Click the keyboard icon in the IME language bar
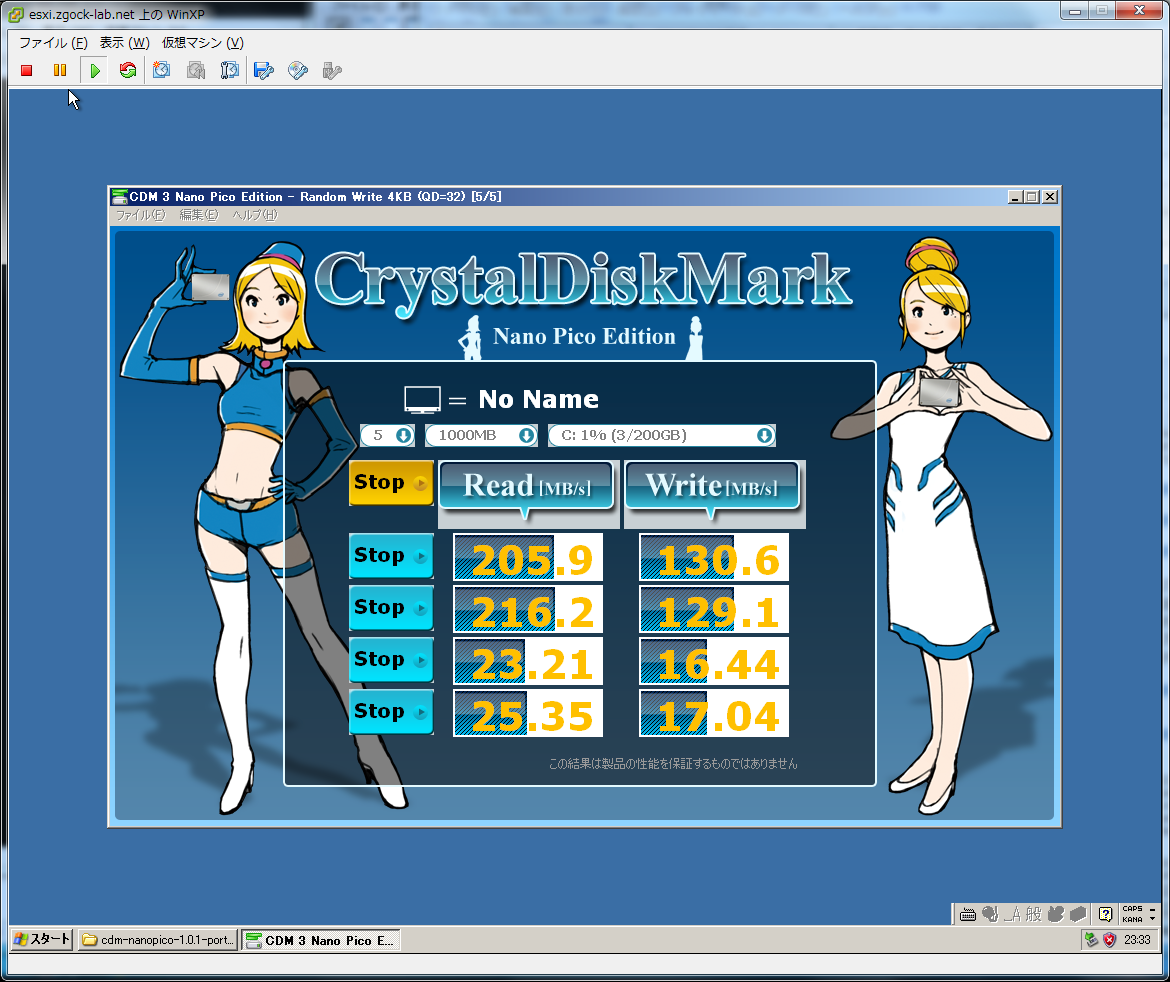 (968, 914)
